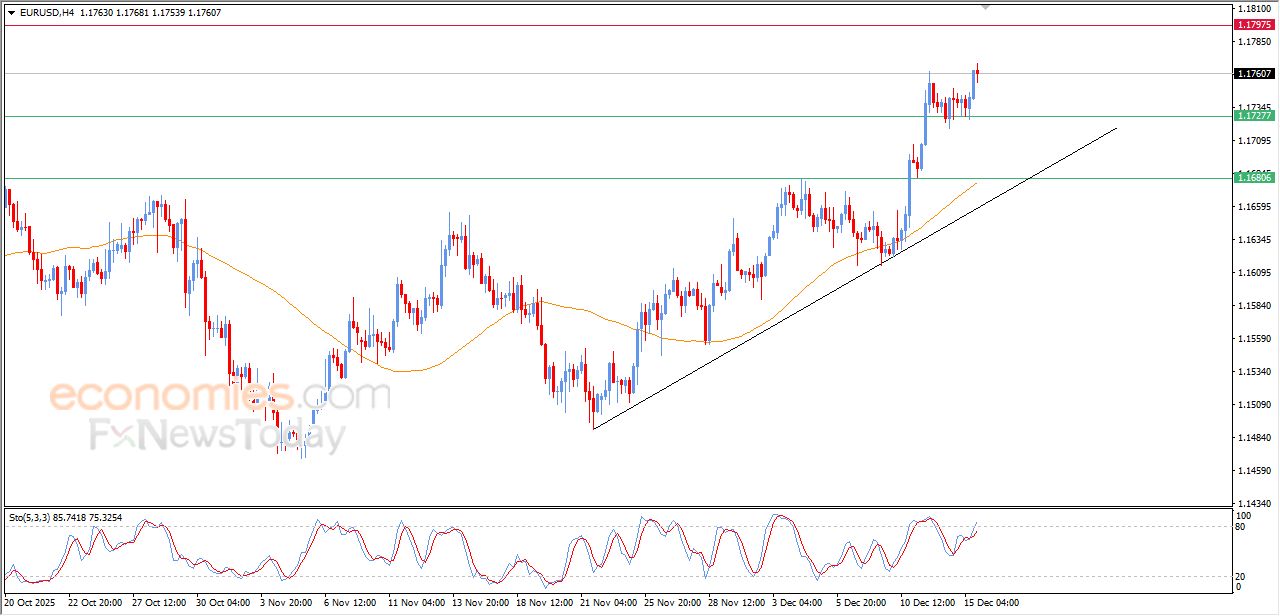Click the Sto(5,3,3) indicator label
Viewport: 1280px width, 616px height.
(32, 517)
